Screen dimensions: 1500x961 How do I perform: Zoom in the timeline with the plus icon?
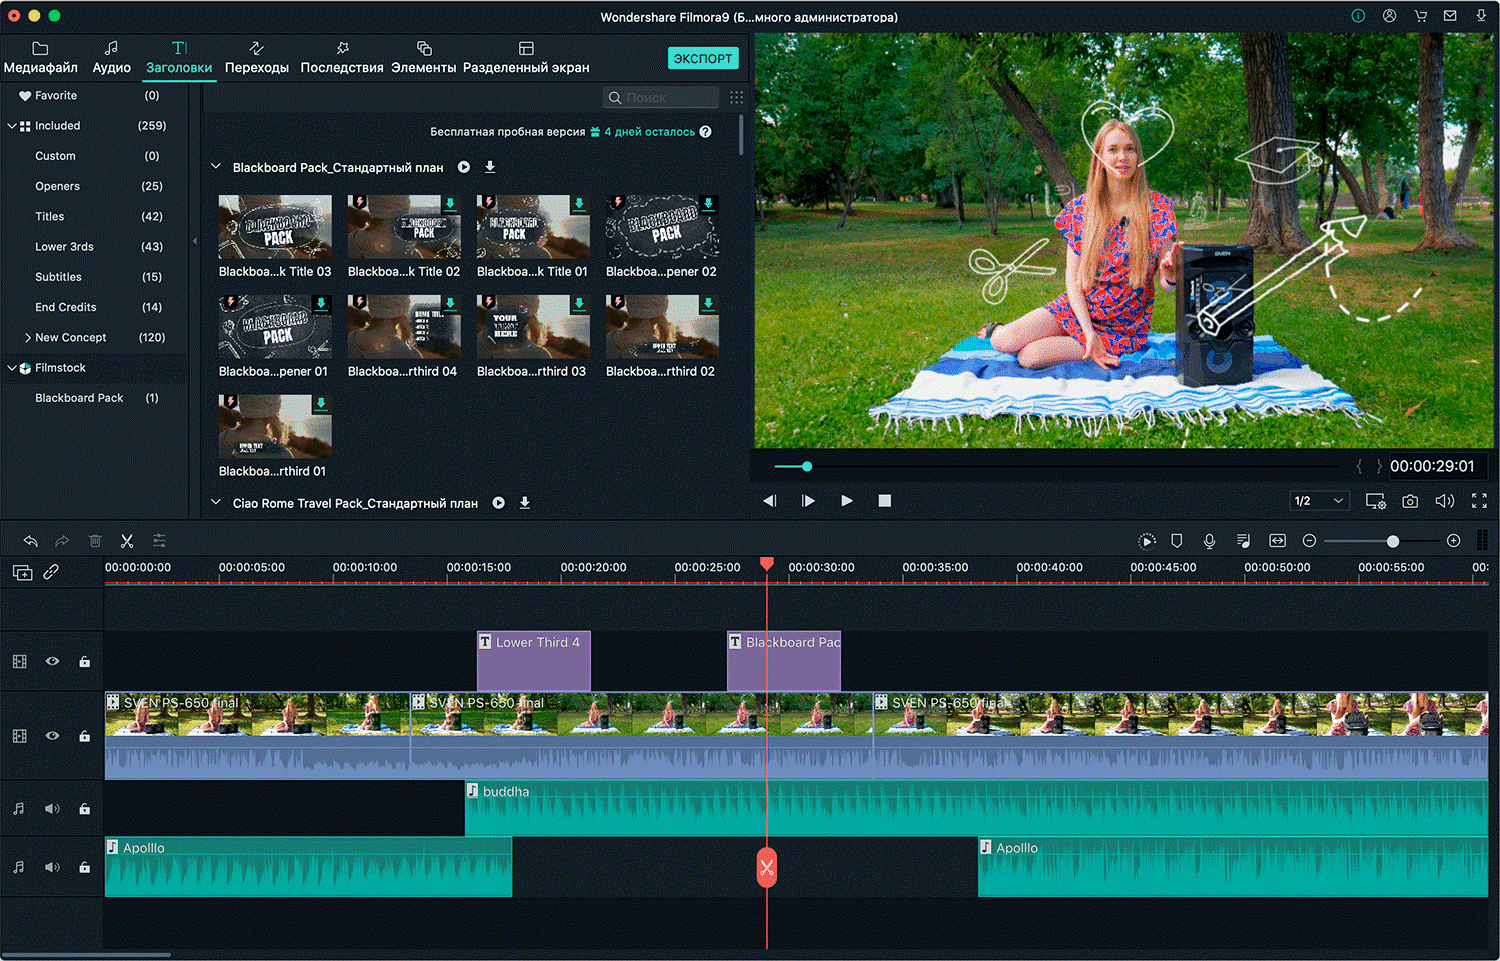tap(1454, 541)
